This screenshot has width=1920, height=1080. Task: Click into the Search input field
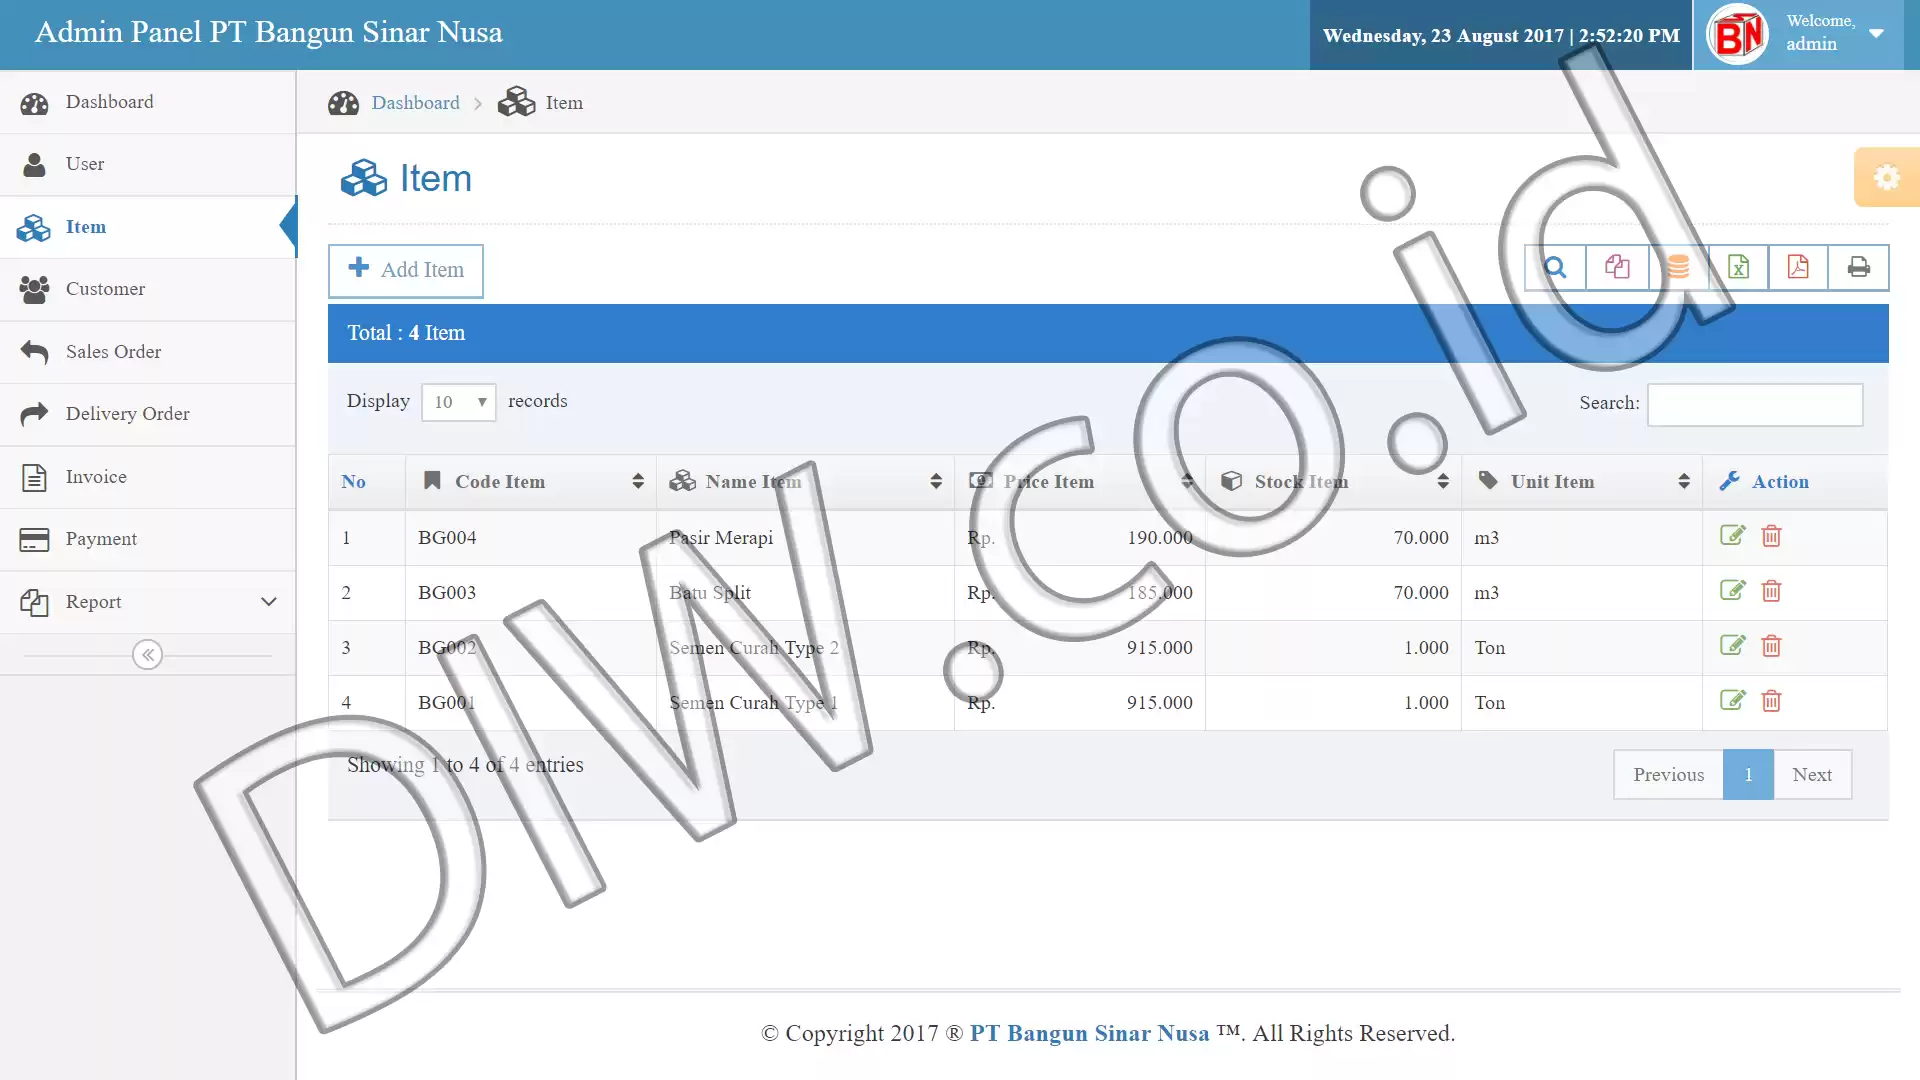[x=1755, y=404]
